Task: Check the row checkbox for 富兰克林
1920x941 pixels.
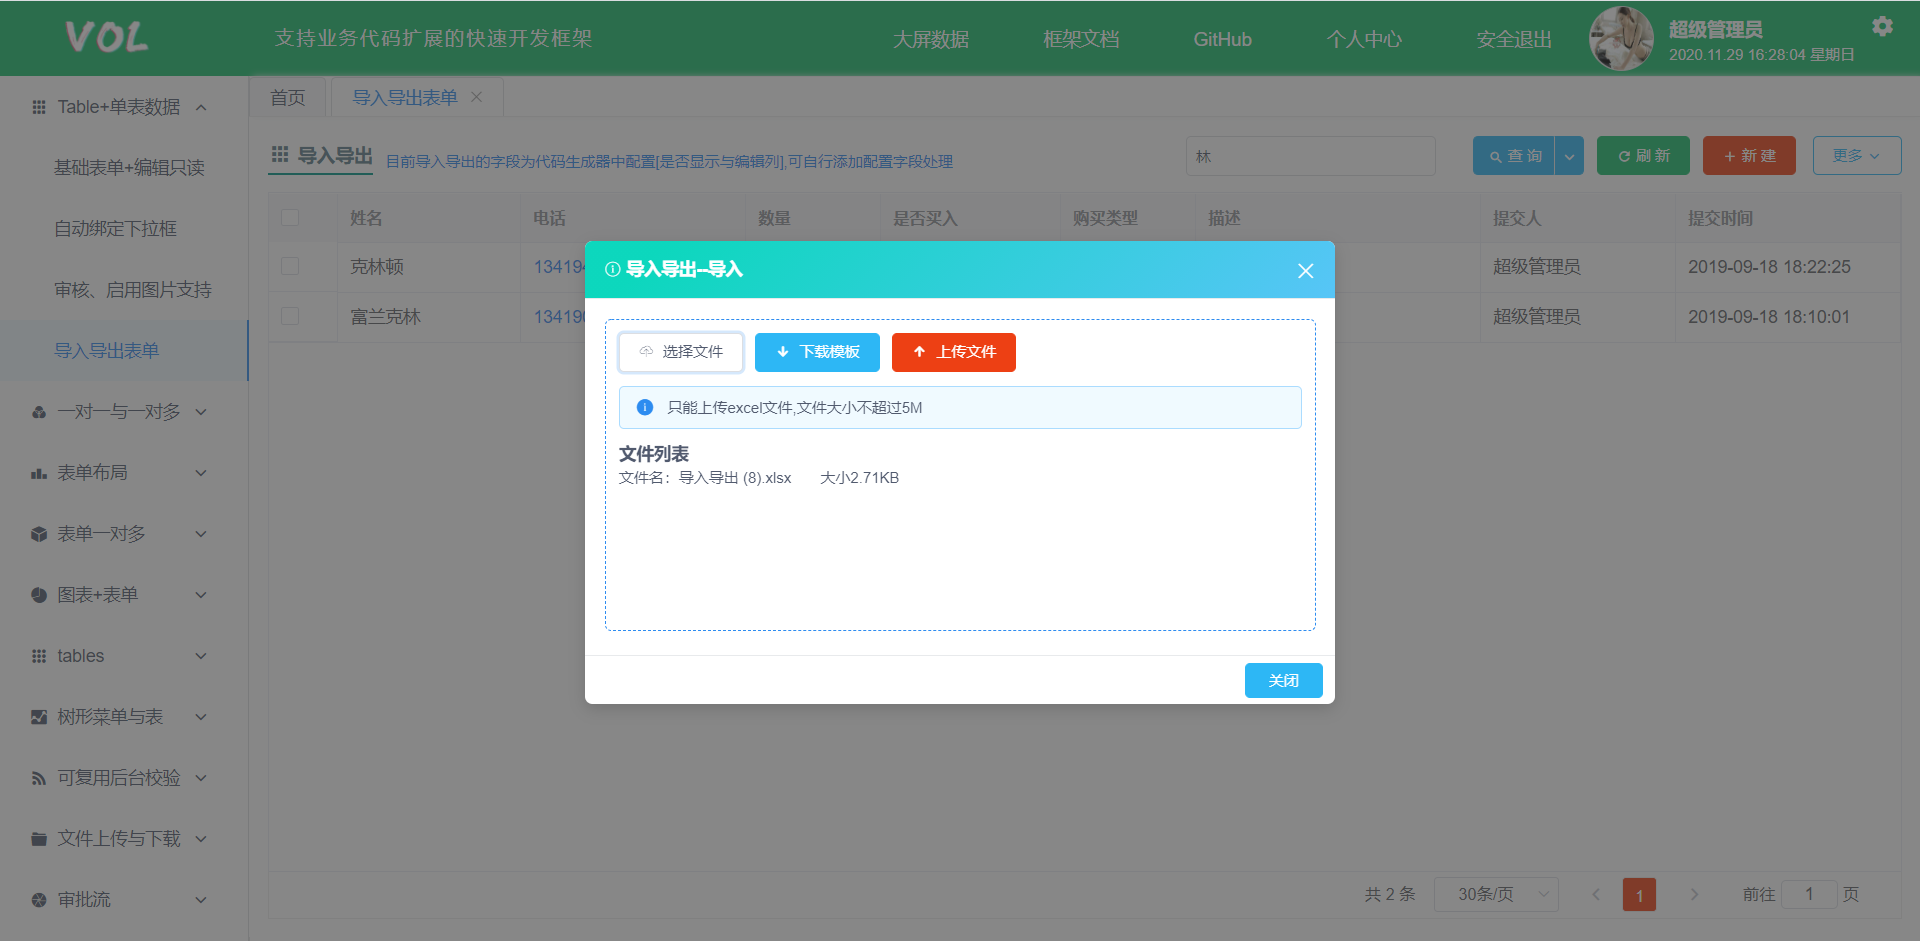Action: point(290,316)
